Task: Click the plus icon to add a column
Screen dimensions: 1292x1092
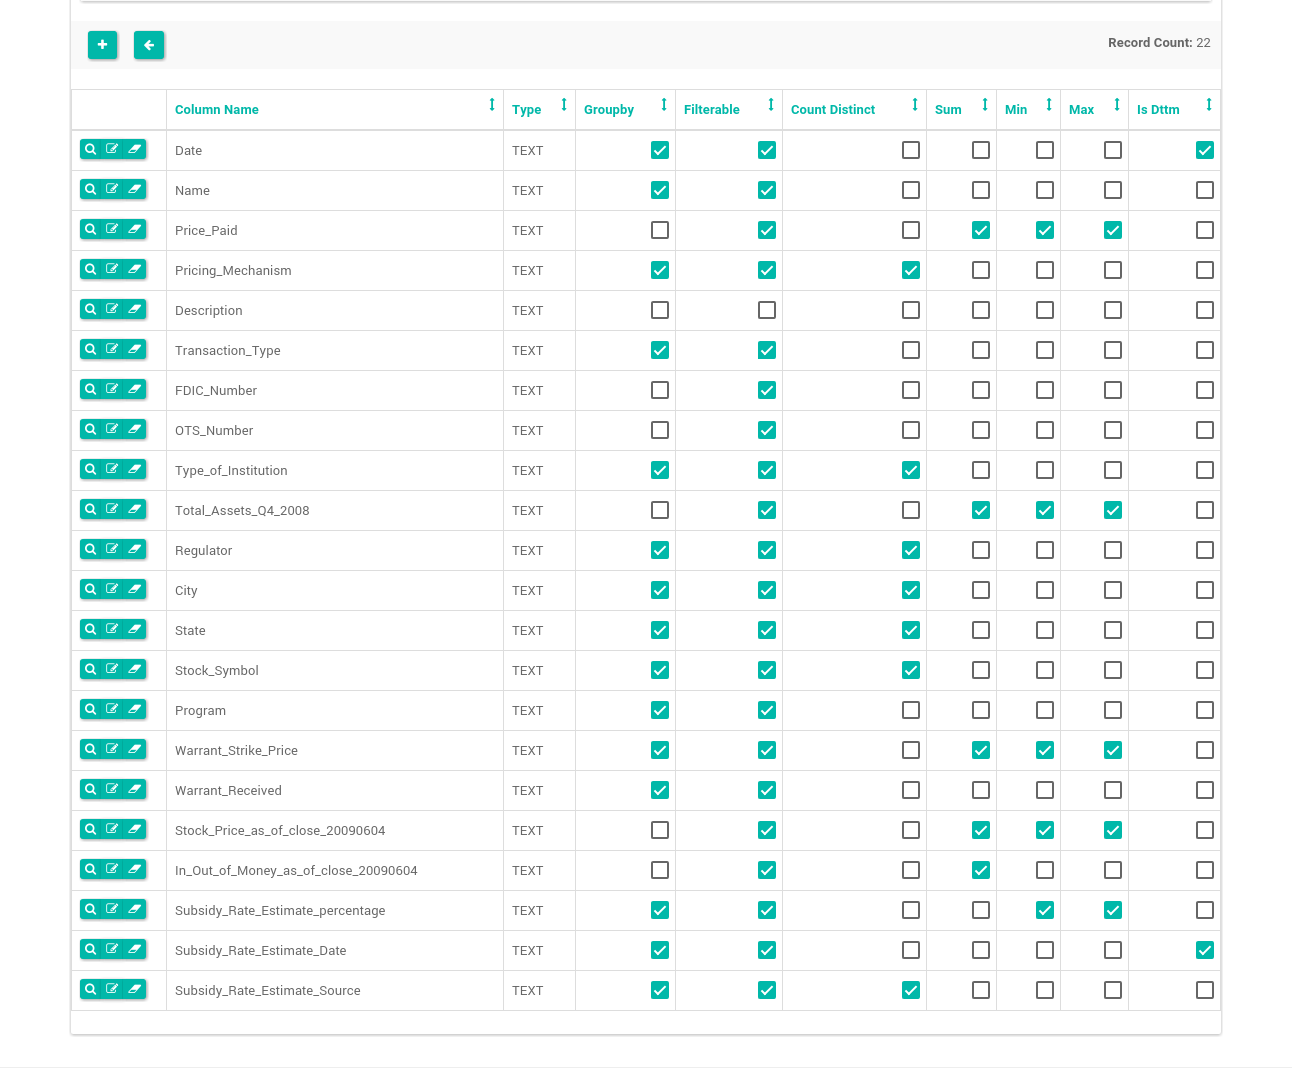Action: [102, 45]
